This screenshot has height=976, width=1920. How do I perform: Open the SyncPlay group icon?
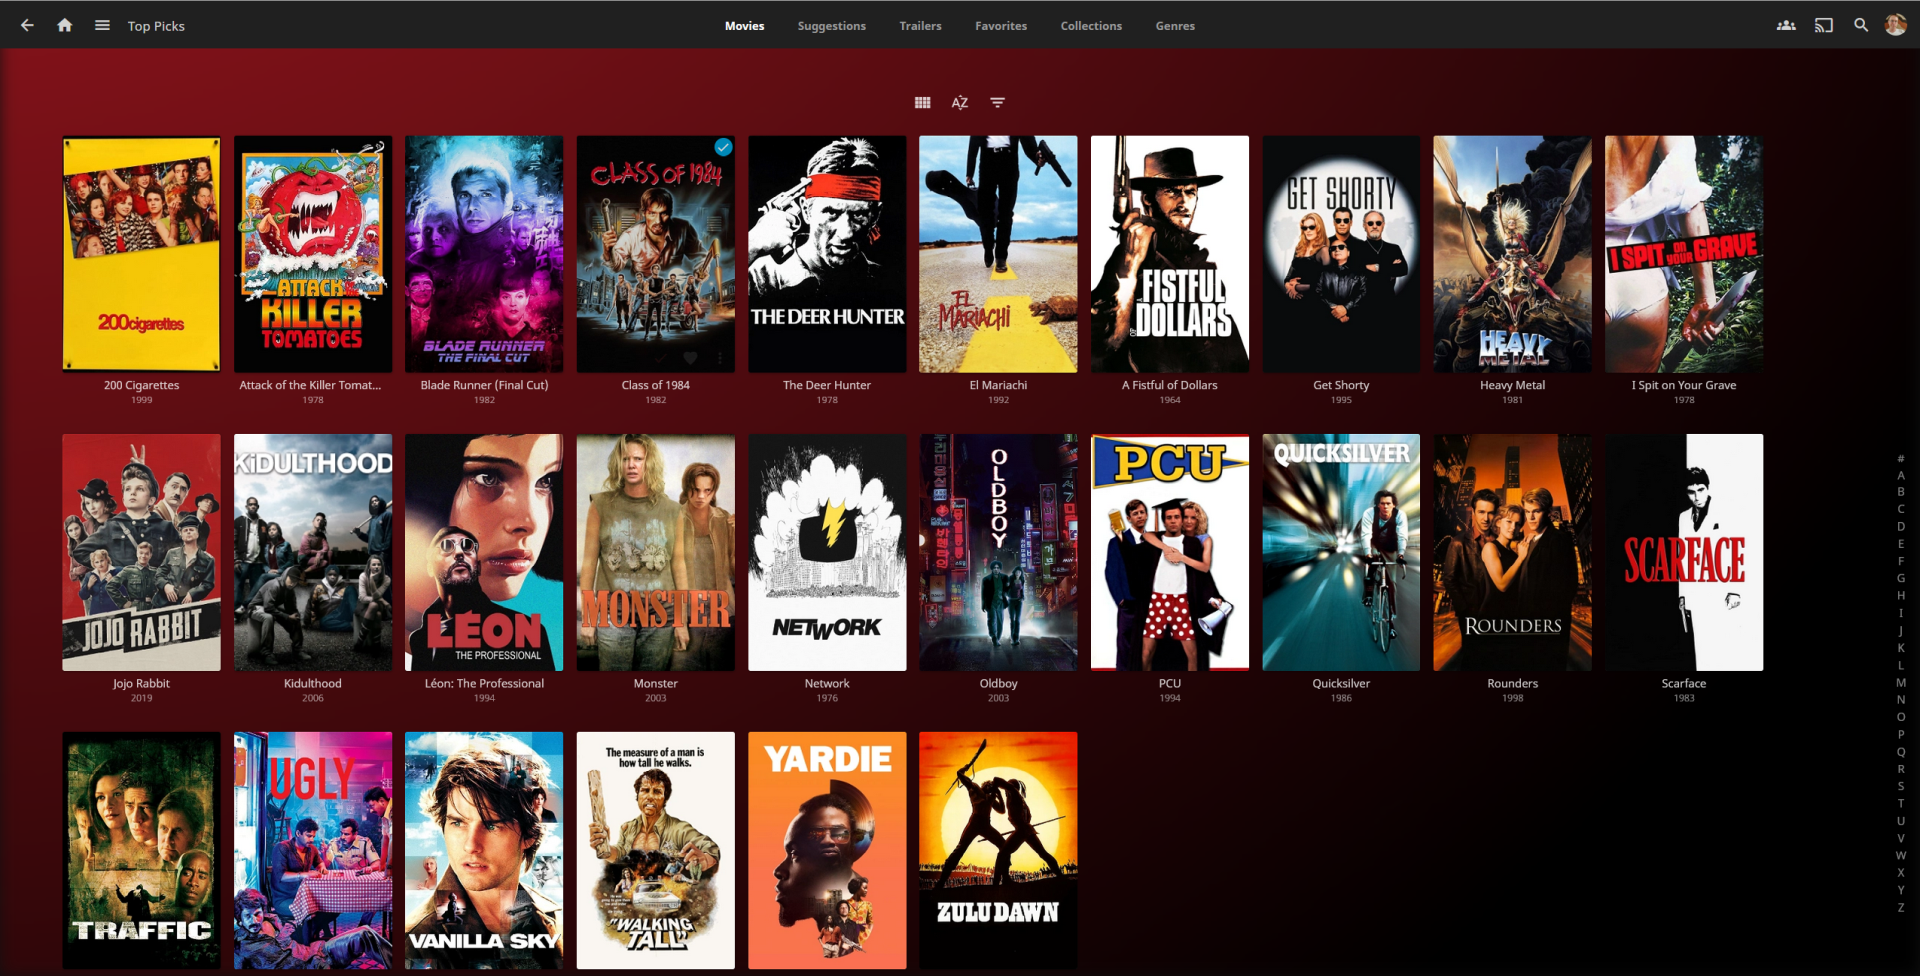[1786, 26]
